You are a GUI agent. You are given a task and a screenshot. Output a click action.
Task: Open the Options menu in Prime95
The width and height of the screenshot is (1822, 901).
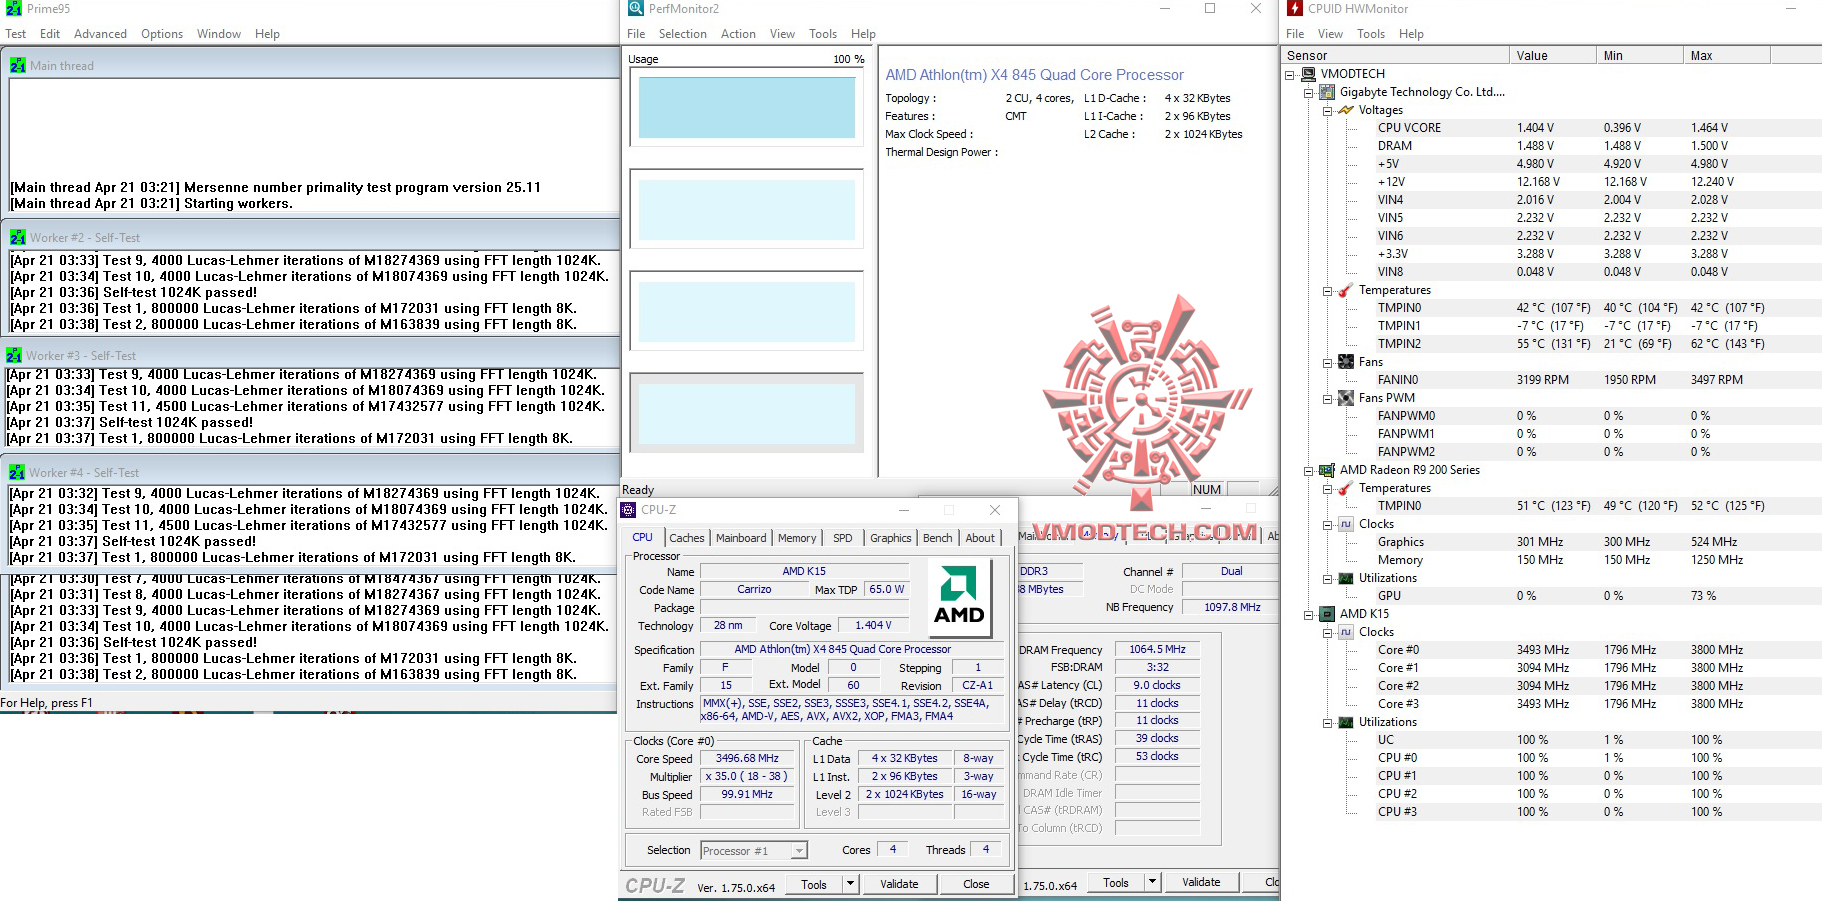(x=162, y=34)
